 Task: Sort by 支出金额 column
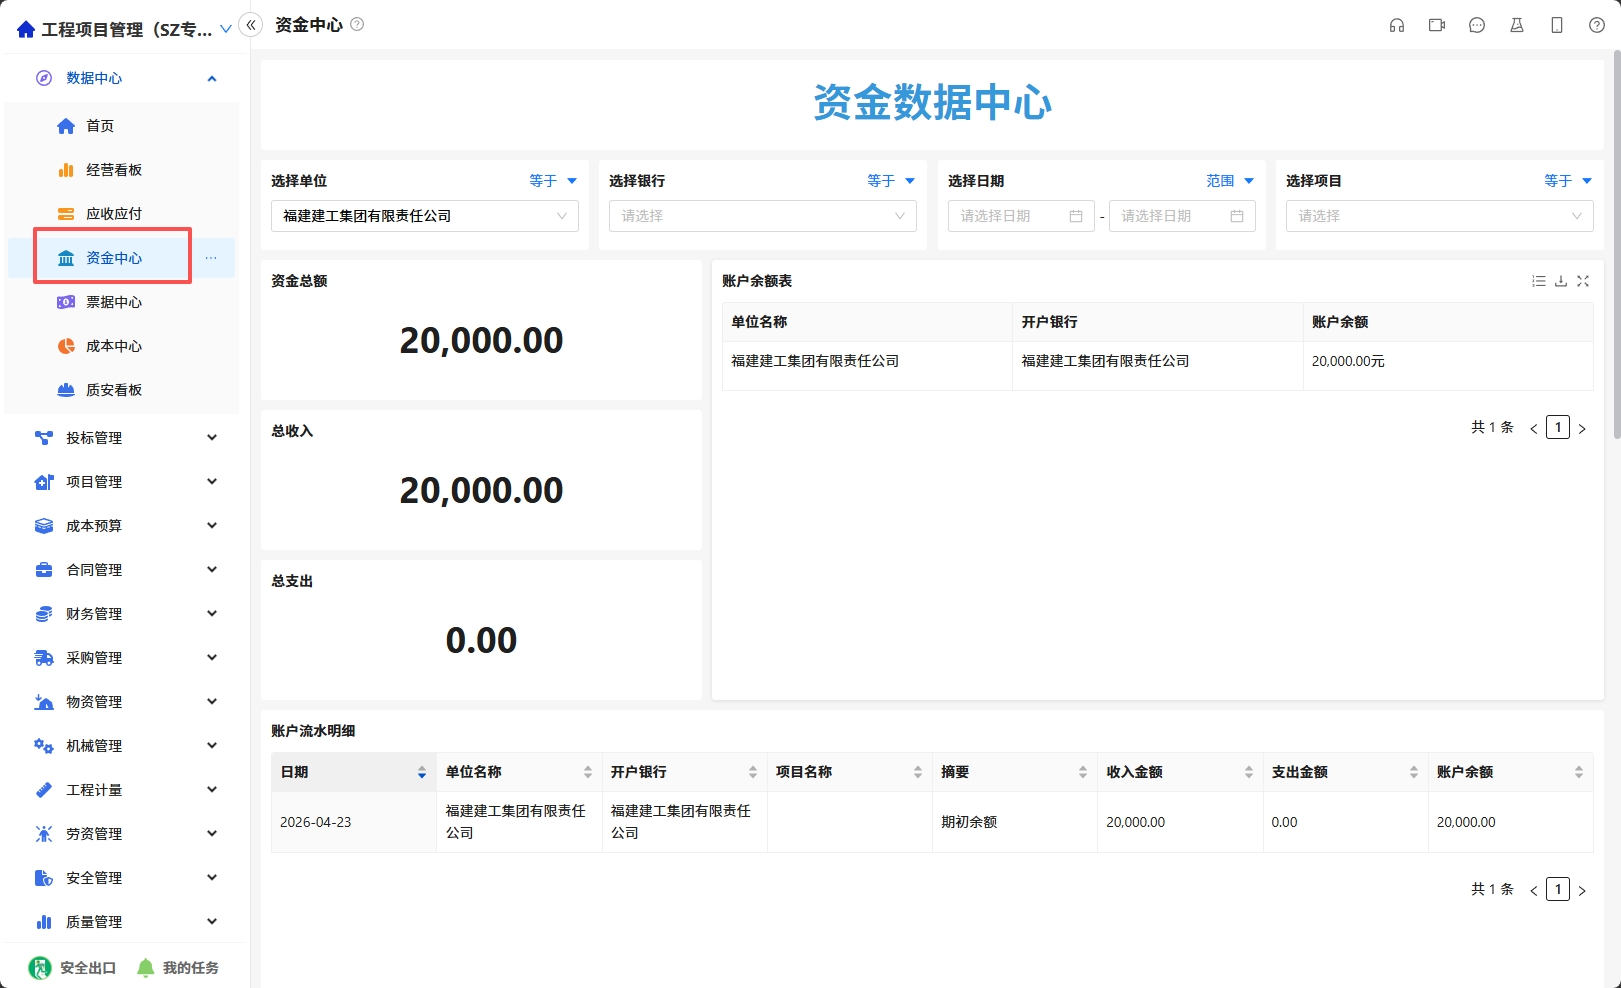pyautogui.click(x=1414, y=772)
